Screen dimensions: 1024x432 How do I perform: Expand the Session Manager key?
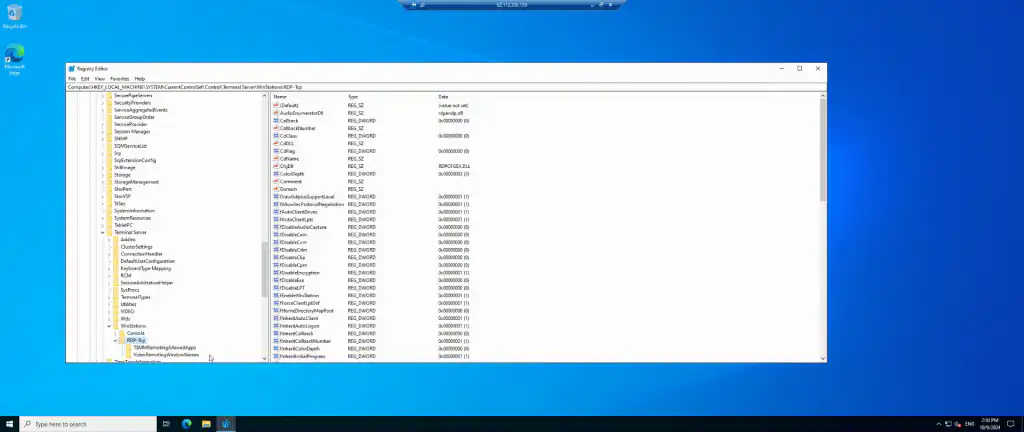[103, 131]
